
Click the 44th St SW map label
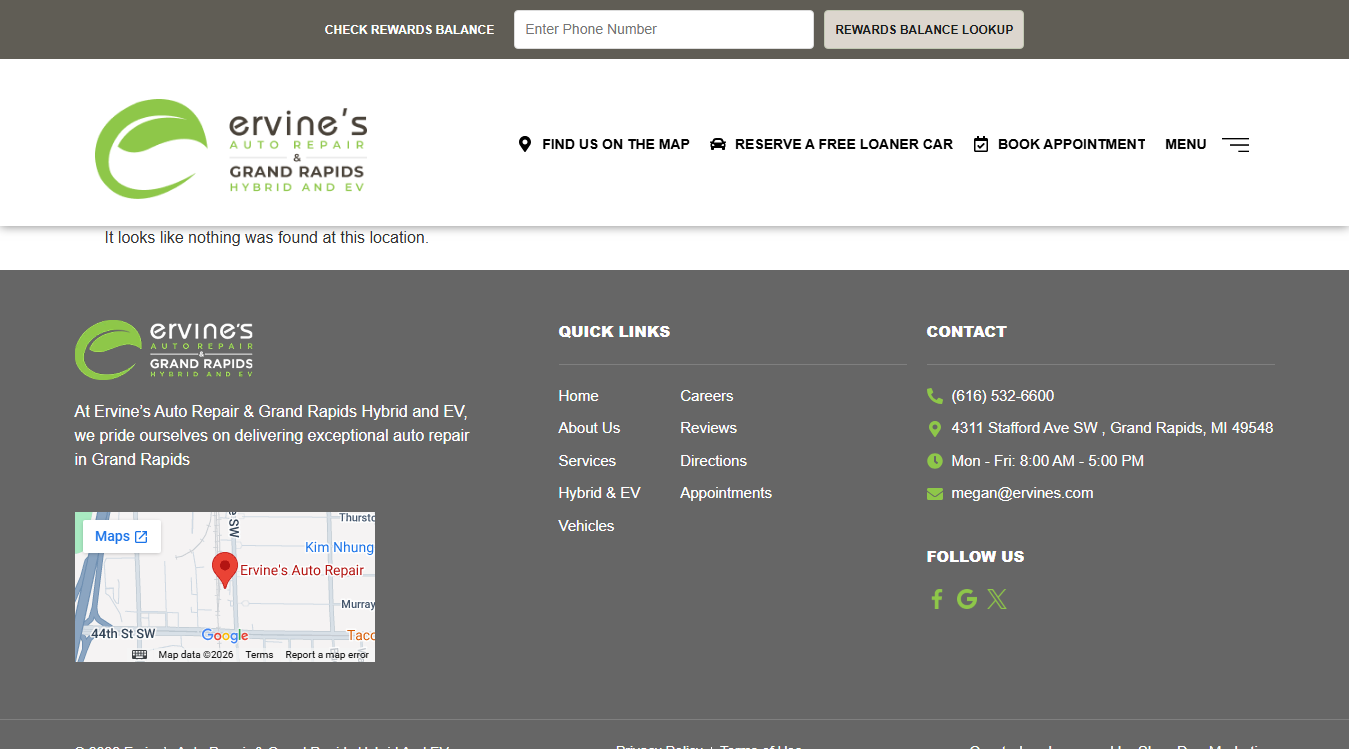[123, 634]
